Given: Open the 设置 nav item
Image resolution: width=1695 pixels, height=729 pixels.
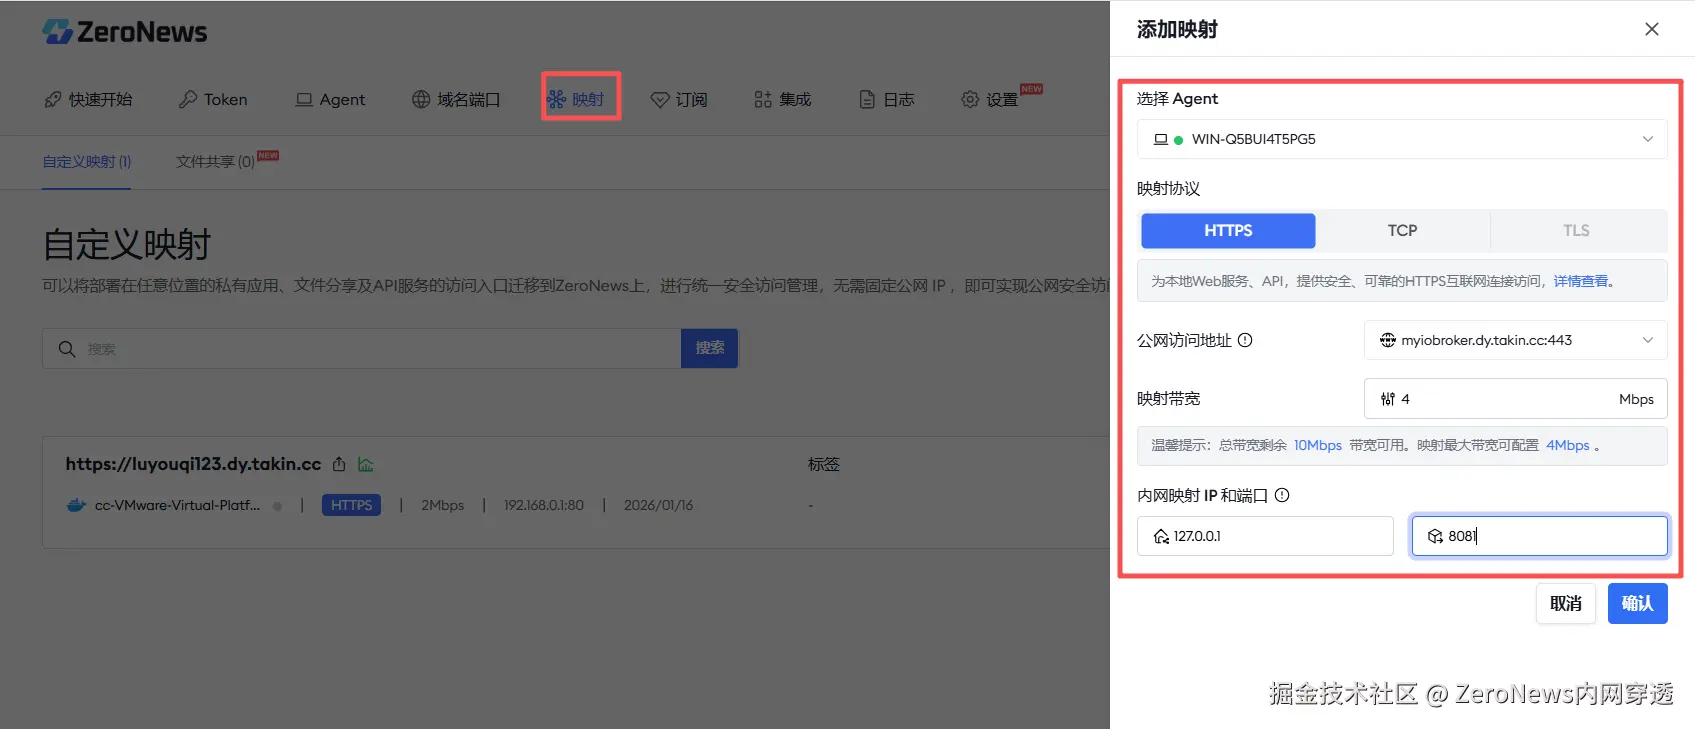Looking at the screenshot, I should click(990, 99).
